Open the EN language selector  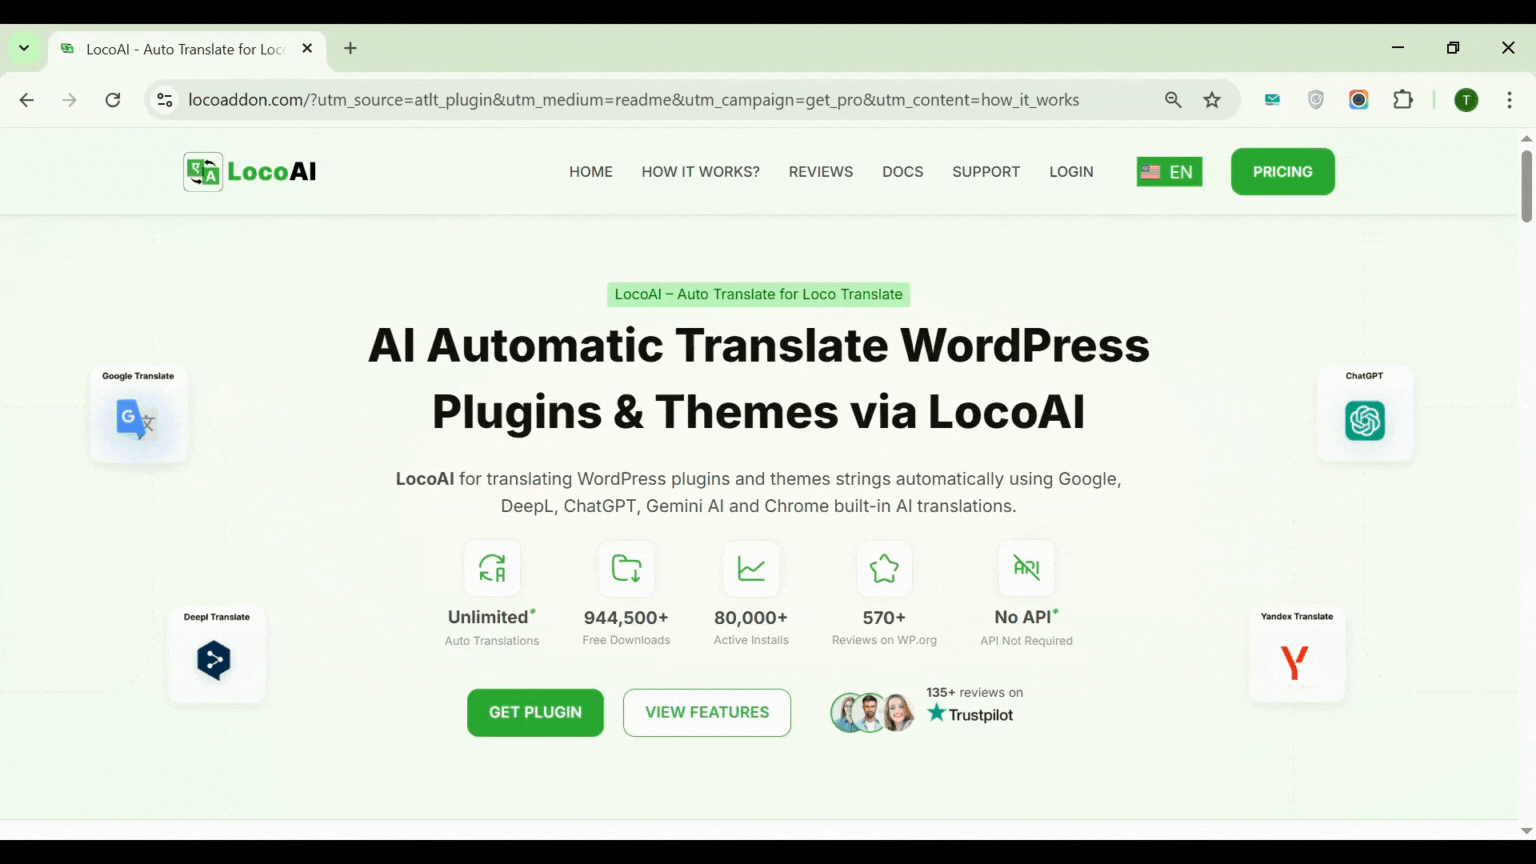[x=1168, y=171]
